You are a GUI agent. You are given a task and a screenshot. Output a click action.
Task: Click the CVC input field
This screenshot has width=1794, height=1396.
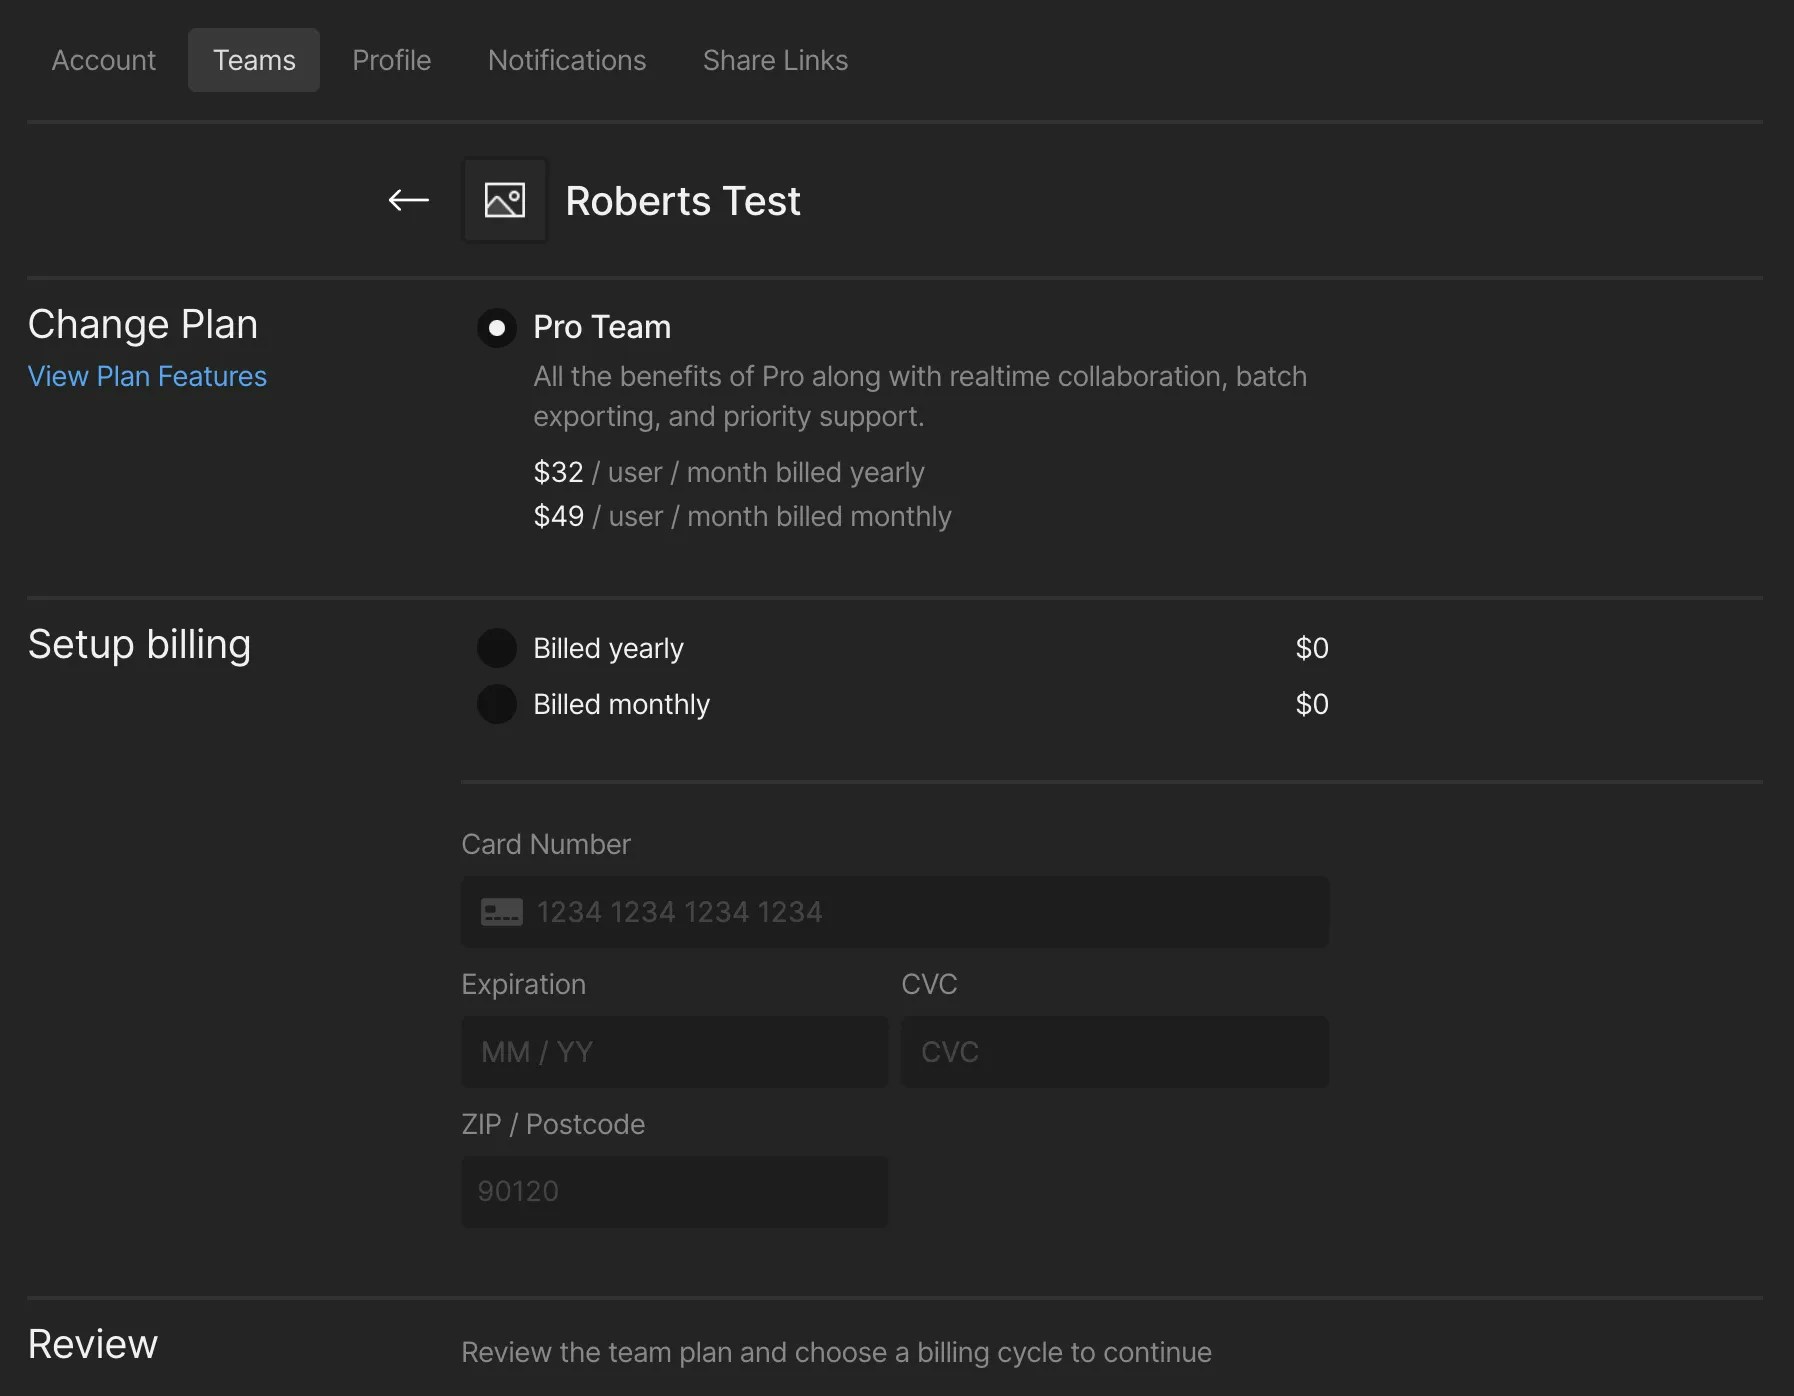[1114, 1052]
